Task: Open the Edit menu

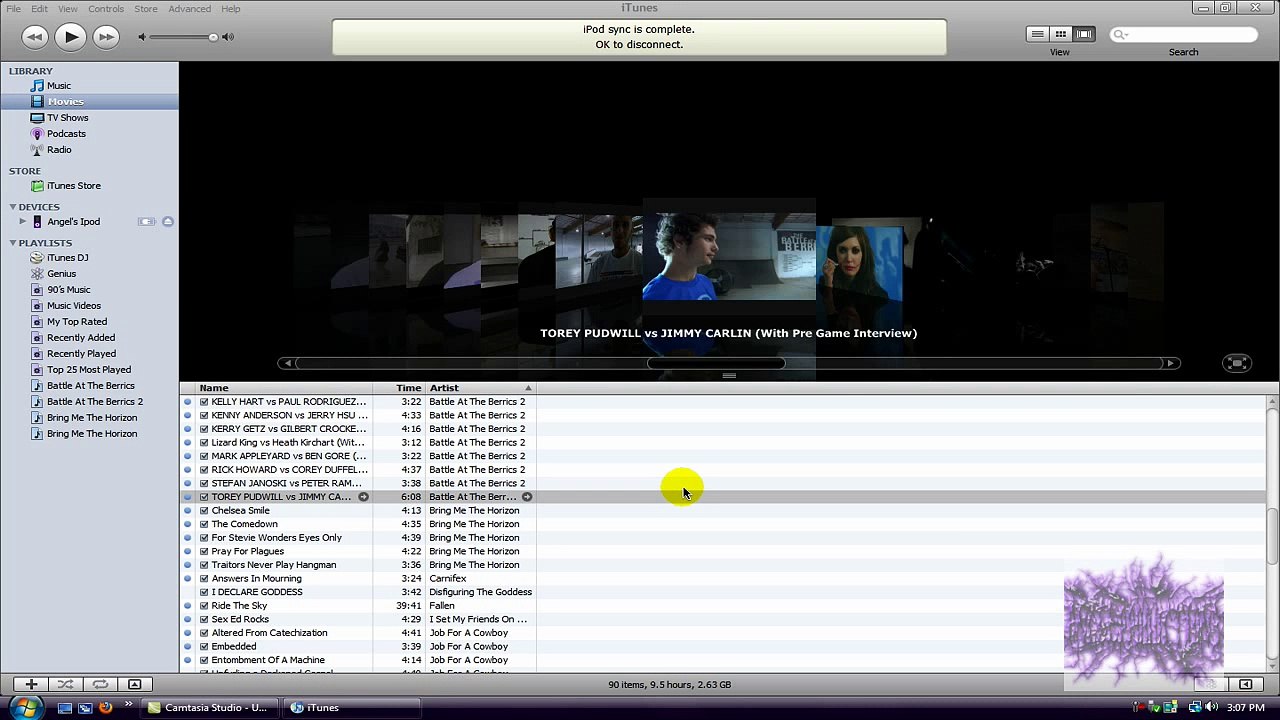Action: click(39, 9)
